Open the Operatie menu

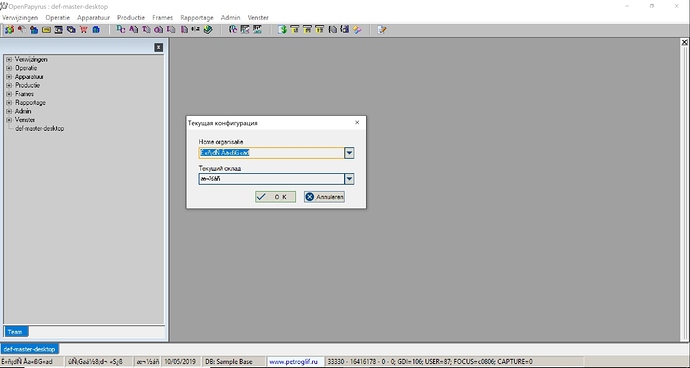click(58, 18)
